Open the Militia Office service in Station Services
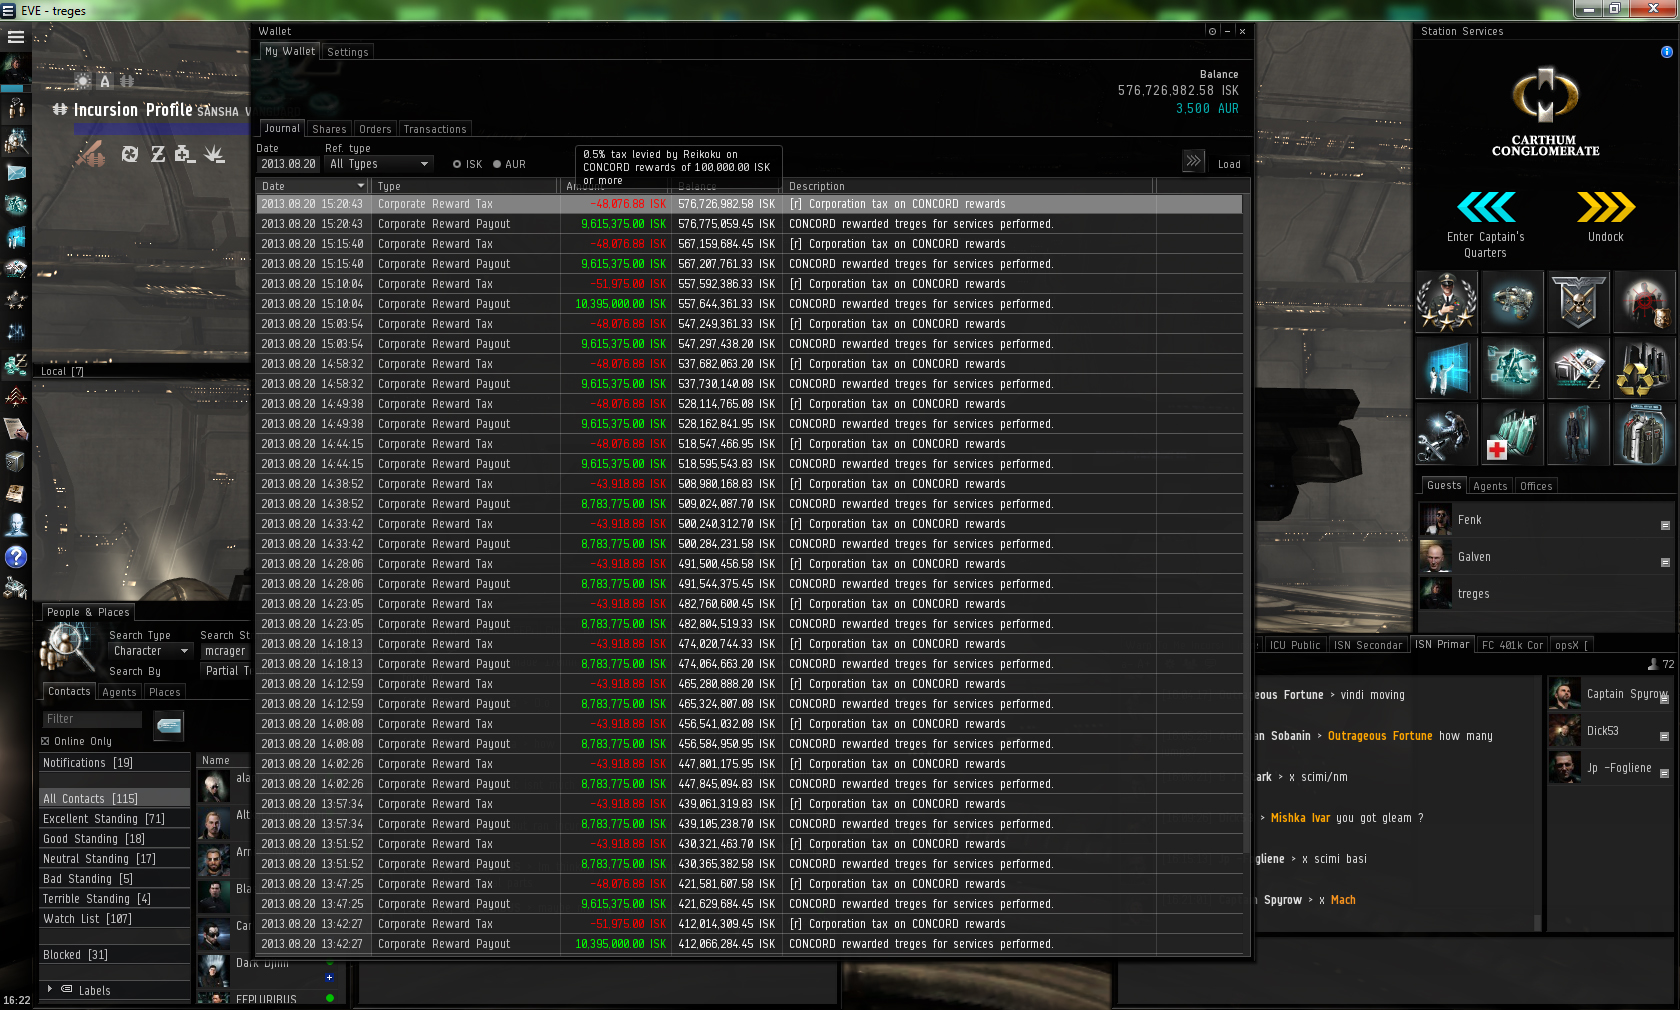The height and width of the screenshot is (1010, 1680). tap(1446, 301)
